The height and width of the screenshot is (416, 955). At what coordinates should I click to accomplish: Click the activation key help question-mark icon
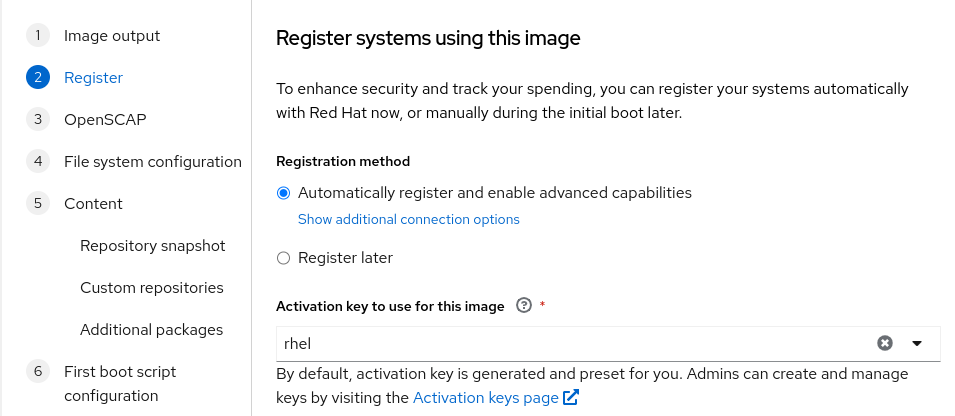524,305
